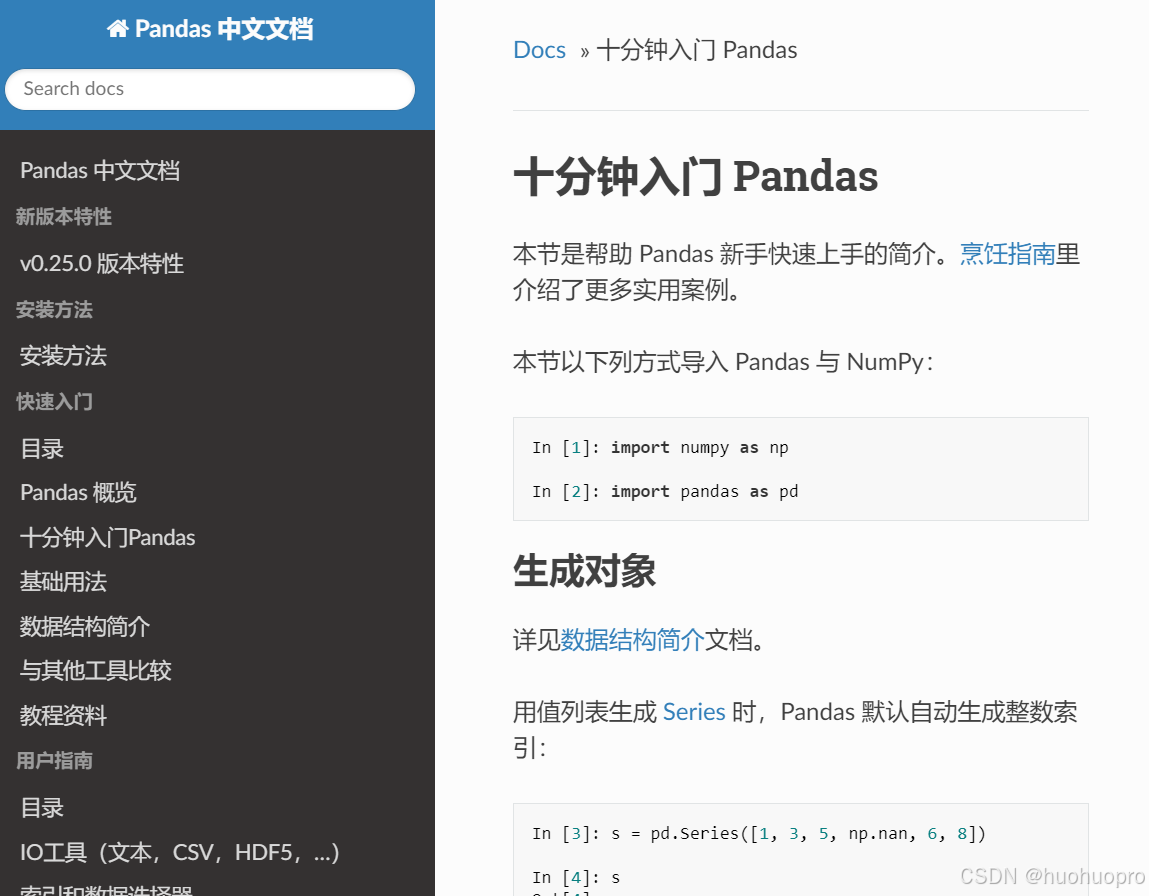This screenshot has height=896, width=1149.
Task: Click the 生成对象 section heading
Action: [585, 571]
